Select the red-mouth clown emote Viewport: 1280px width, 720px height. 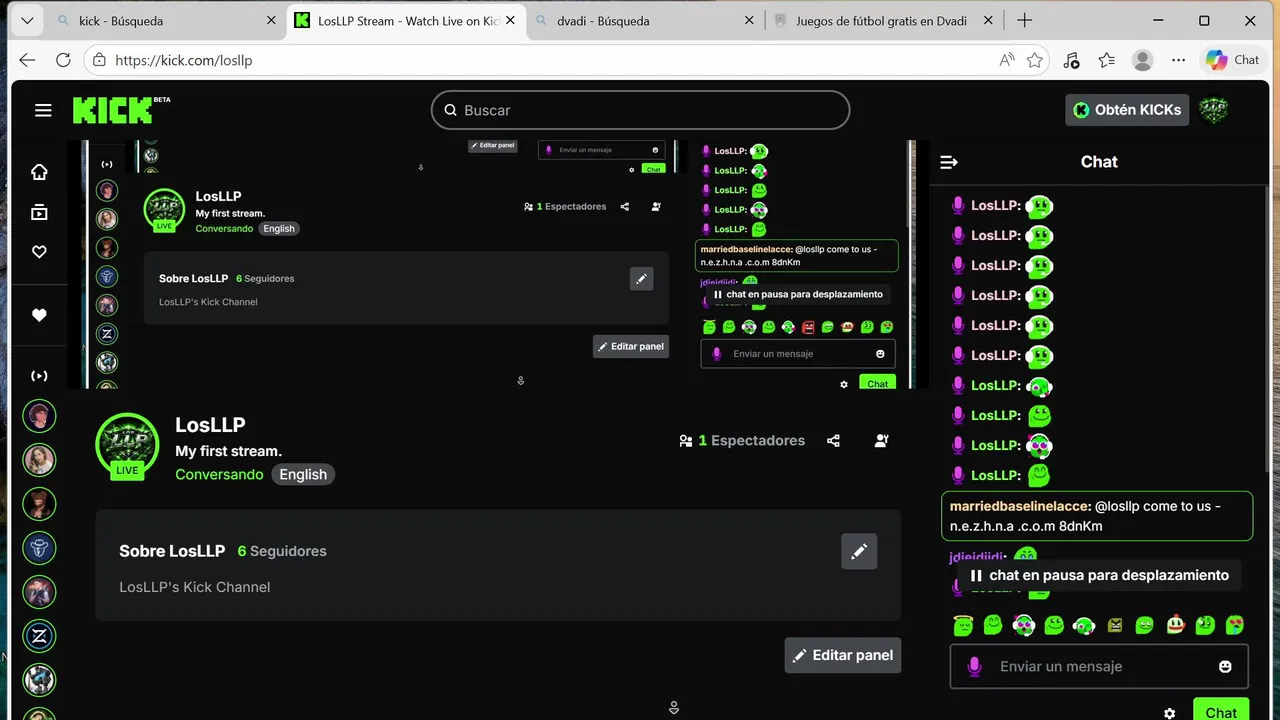[1175, 625]
